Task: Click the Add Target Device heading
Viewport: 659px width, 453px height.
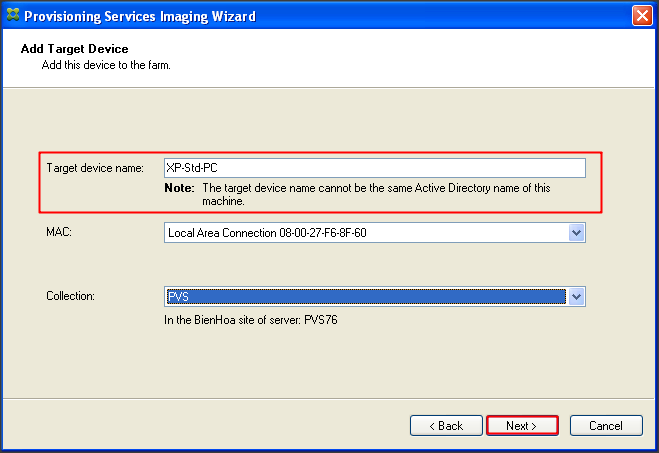Action: [74, 49]
